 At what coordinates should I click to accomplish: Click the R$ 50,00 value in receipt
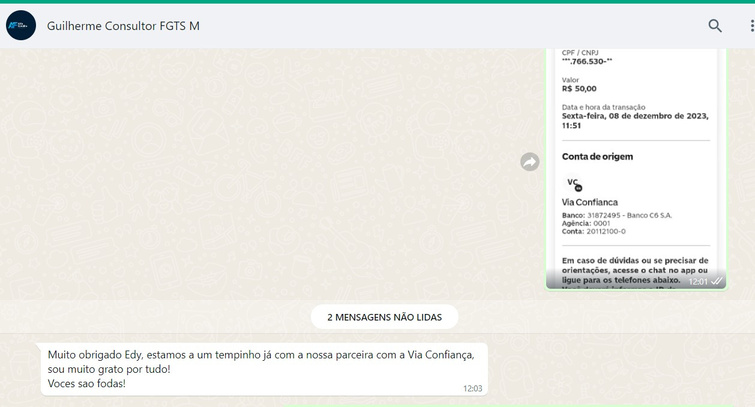(x=579, y=88)
